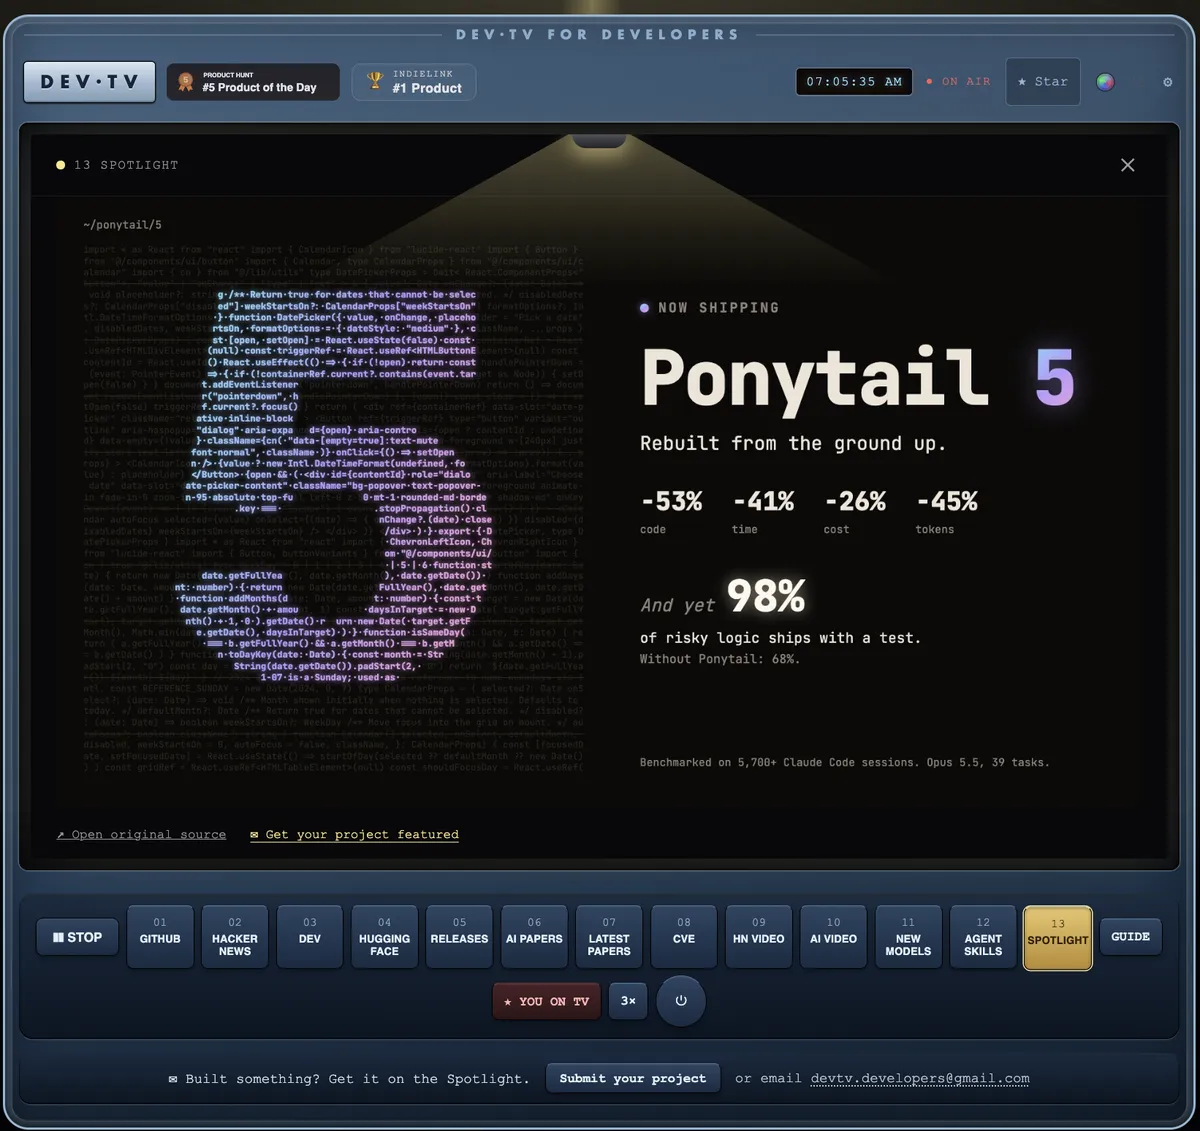Switch to channel 11 New Models
This screenshot has width=1200, height=1131.
[x=908, y=937]
